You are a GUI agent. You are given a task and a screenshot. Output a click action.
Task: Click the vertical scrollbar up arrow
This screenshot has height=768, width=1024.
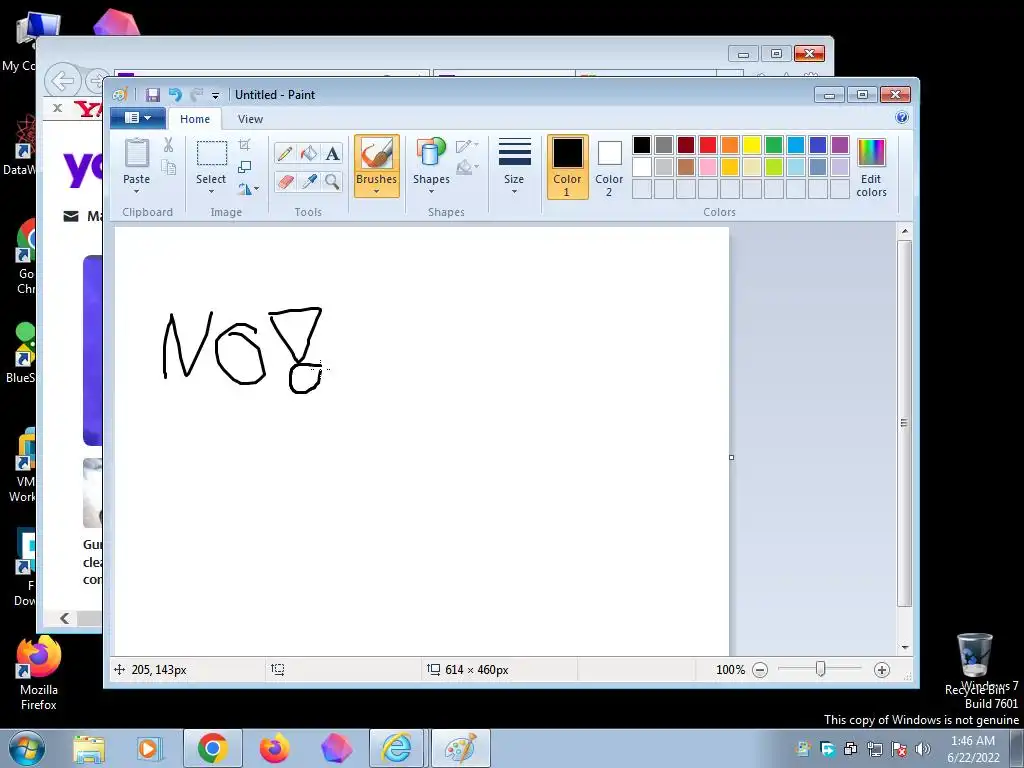(904, 231)
